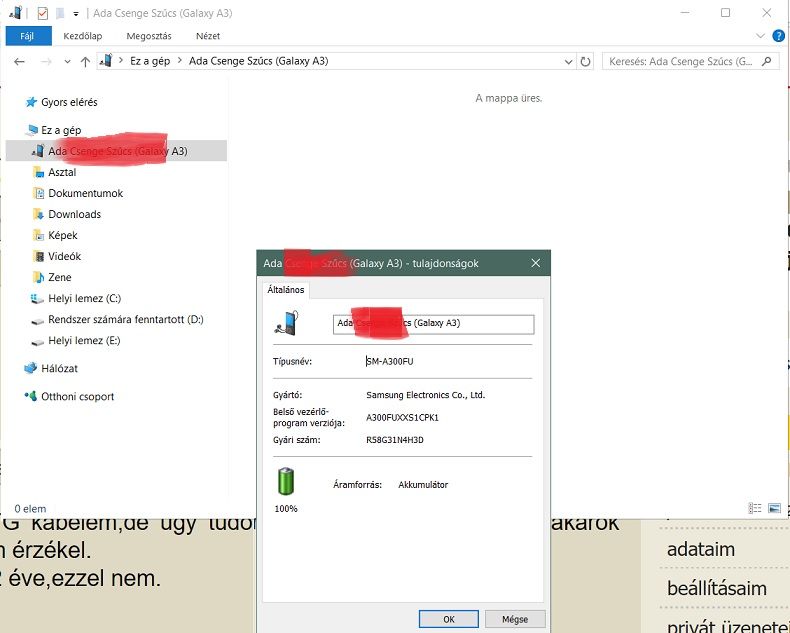The width and height of the screenshot is (790, 633).
Task: Open Zene folder in navigation pane
Action: coord(59,278)
